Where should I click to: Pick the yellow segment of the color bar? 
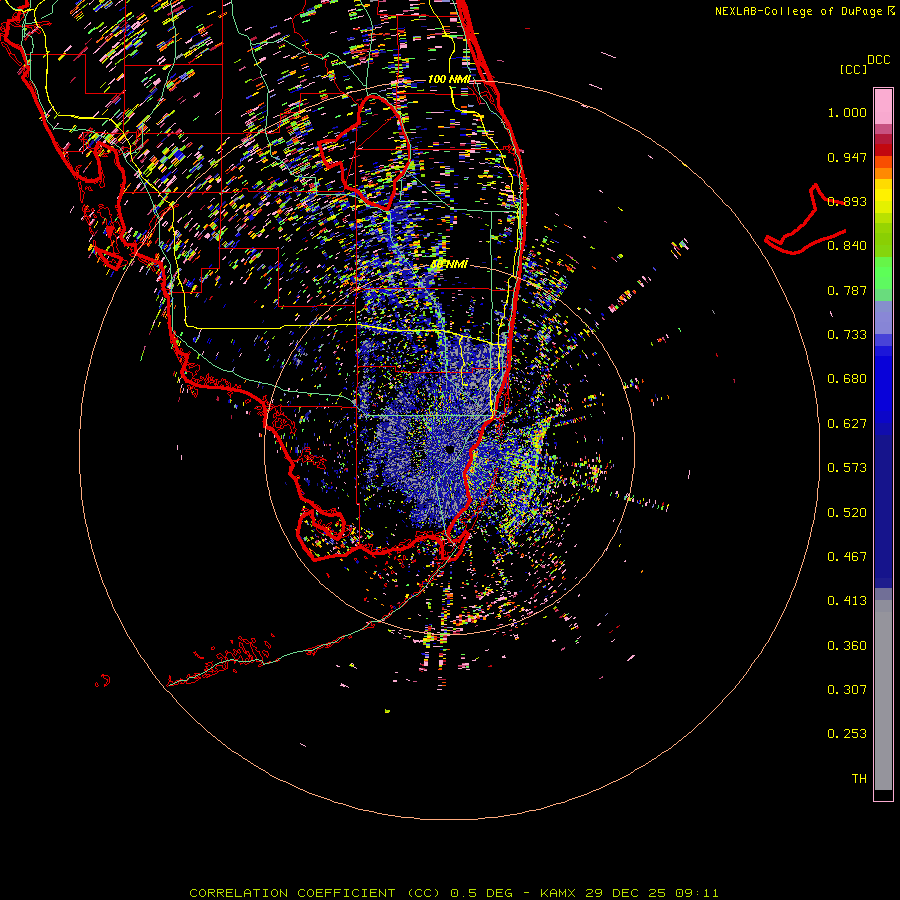coord(883,196)
